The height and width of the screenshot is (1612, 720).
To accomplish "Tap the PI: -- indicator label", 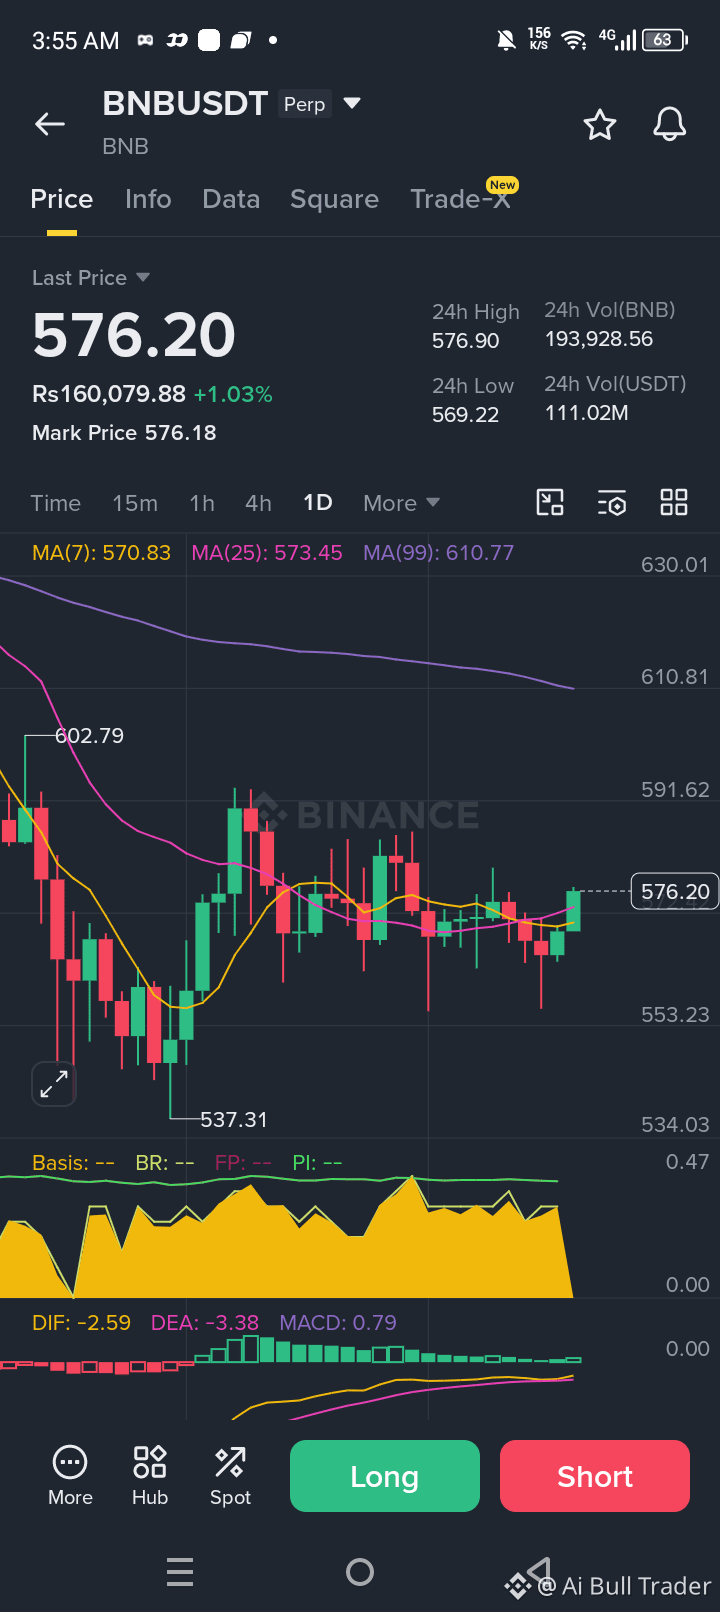I will click(317, 1163).
